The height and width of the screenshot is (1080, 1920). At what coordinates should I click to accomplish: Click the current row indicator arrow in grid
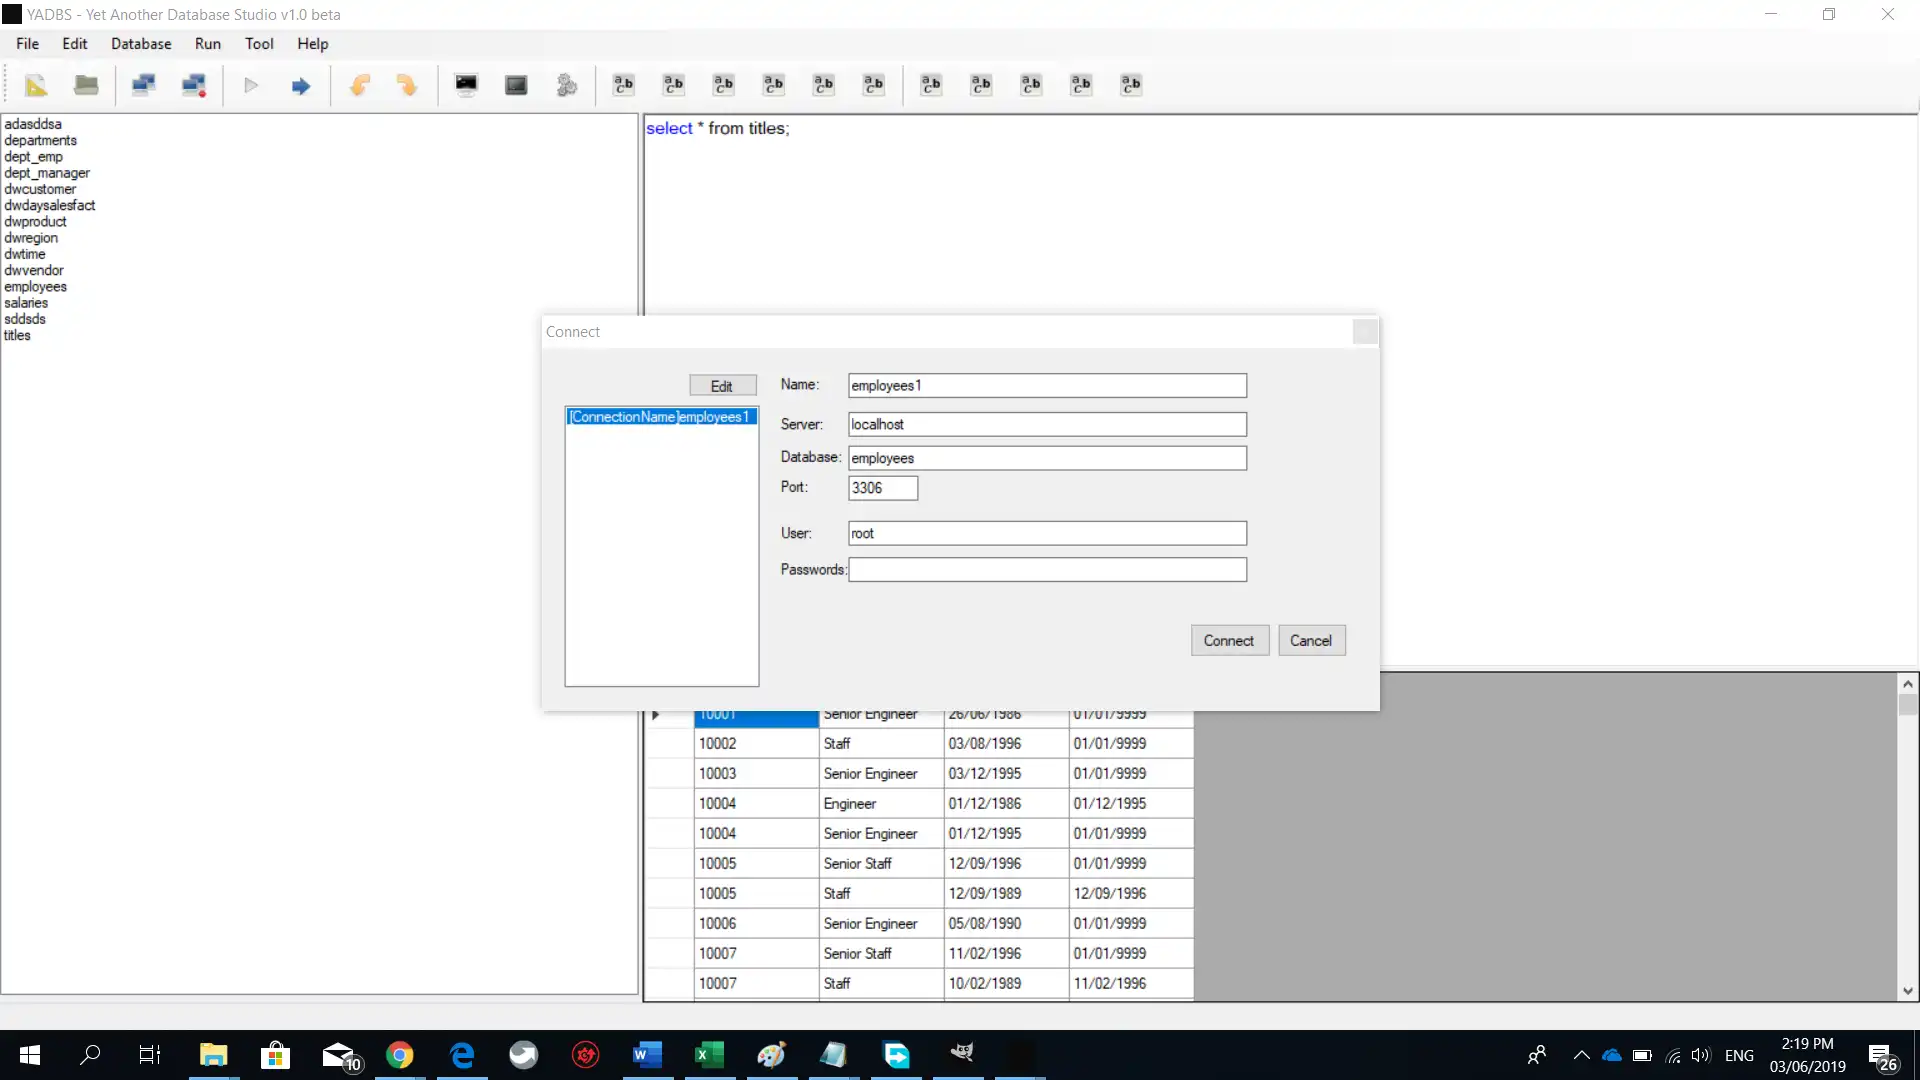click(656, 715)
